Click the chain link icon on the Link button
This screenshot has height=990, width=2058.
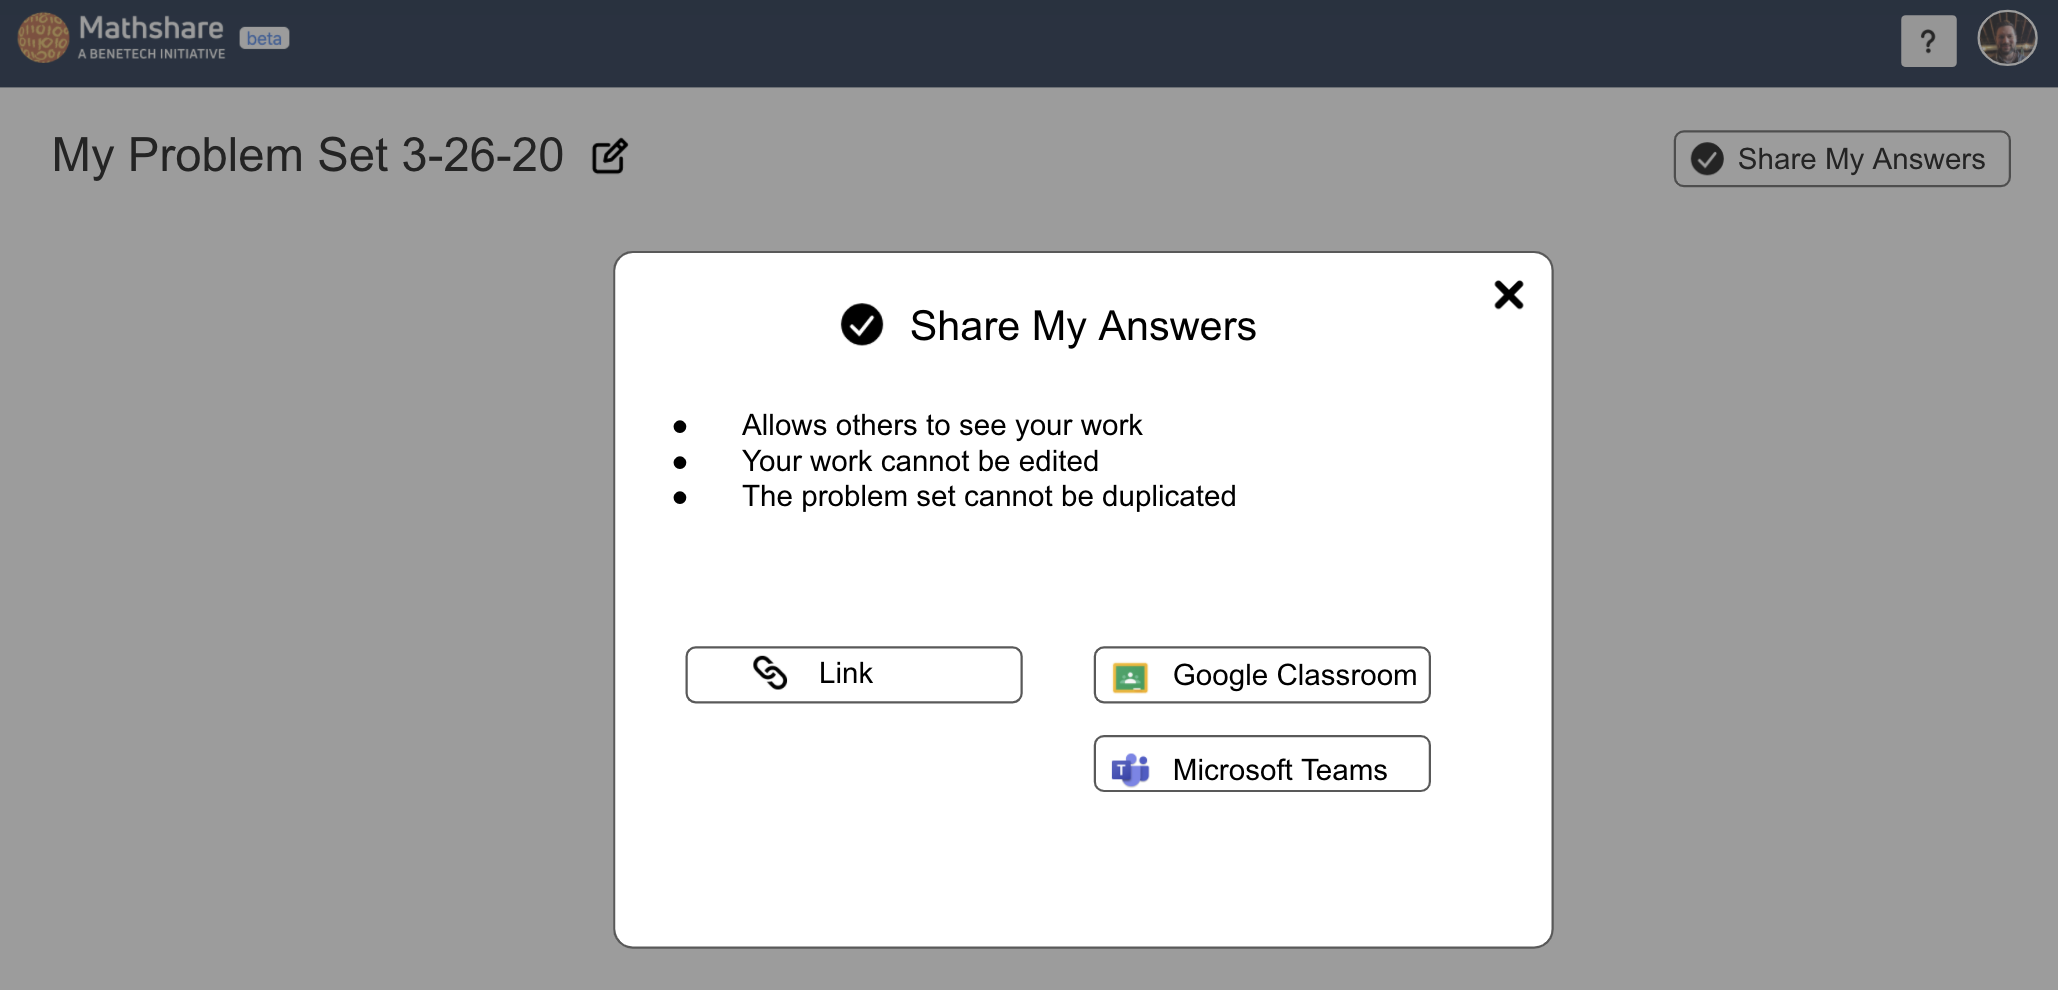[x=770, y=673]
